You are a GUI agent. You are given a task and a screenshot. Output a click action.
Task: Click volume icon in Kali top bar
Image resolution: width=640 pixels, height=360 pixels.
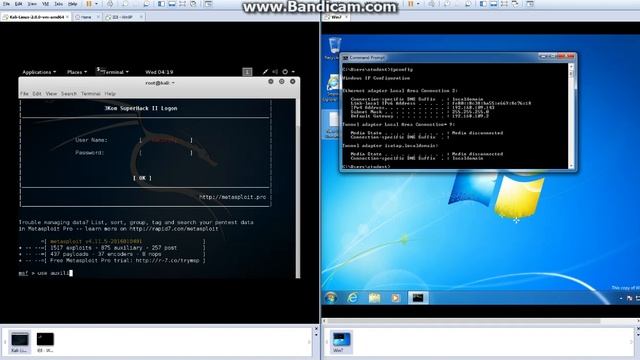click(275, 72)
